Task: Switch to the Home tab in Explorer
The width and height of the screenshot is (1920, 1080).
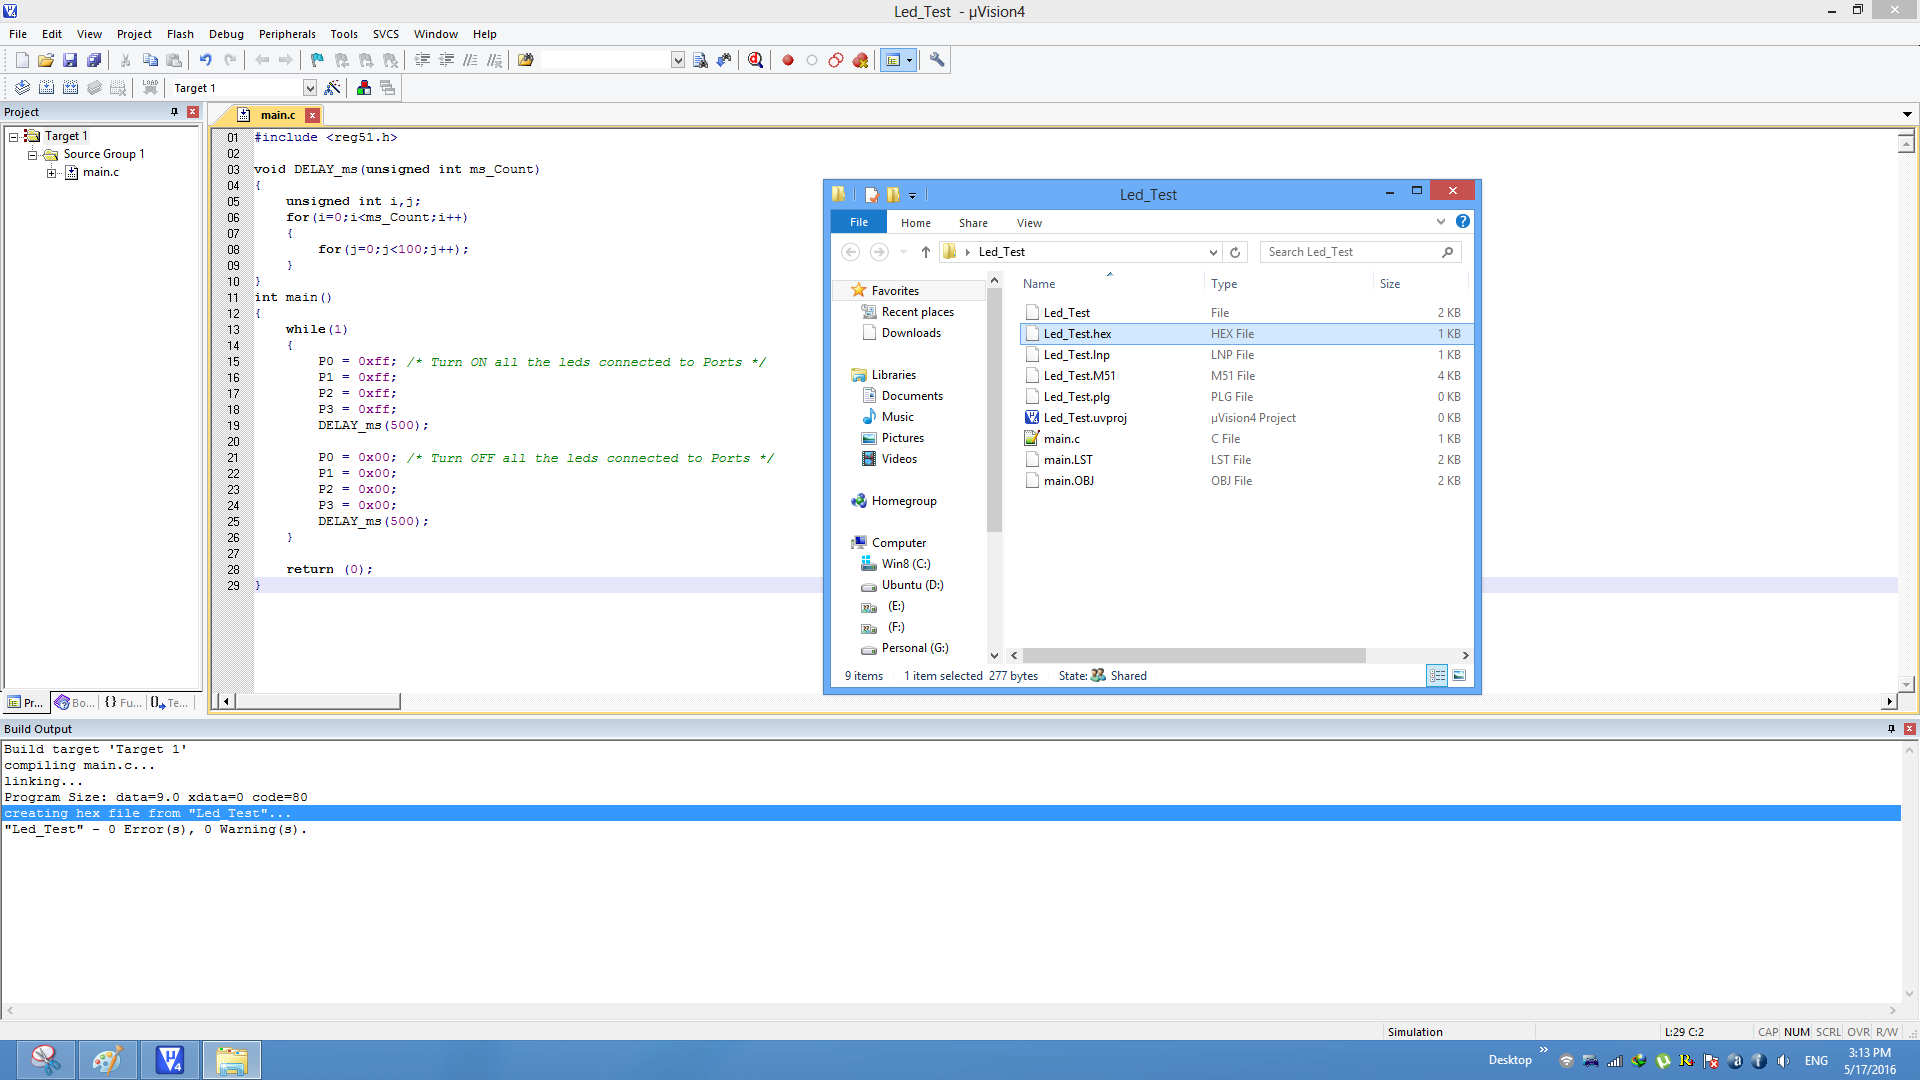Action: tap(915, 223)
